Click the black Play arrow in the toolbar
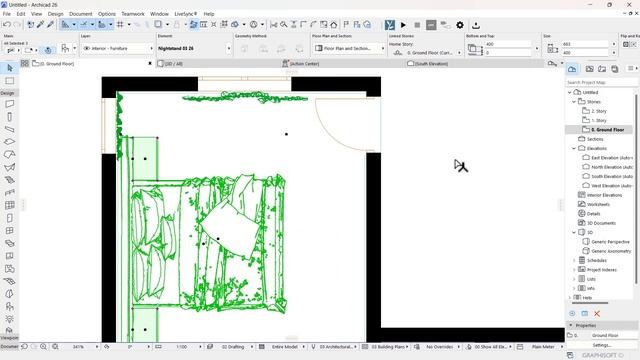Image resolution: width=640 pixels, height=360 pixels. click(x=403, y=25)
